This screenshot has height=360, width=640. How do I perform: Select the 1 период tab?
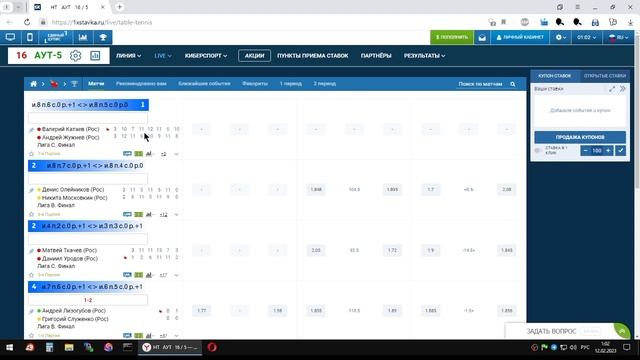coord(291,84)
